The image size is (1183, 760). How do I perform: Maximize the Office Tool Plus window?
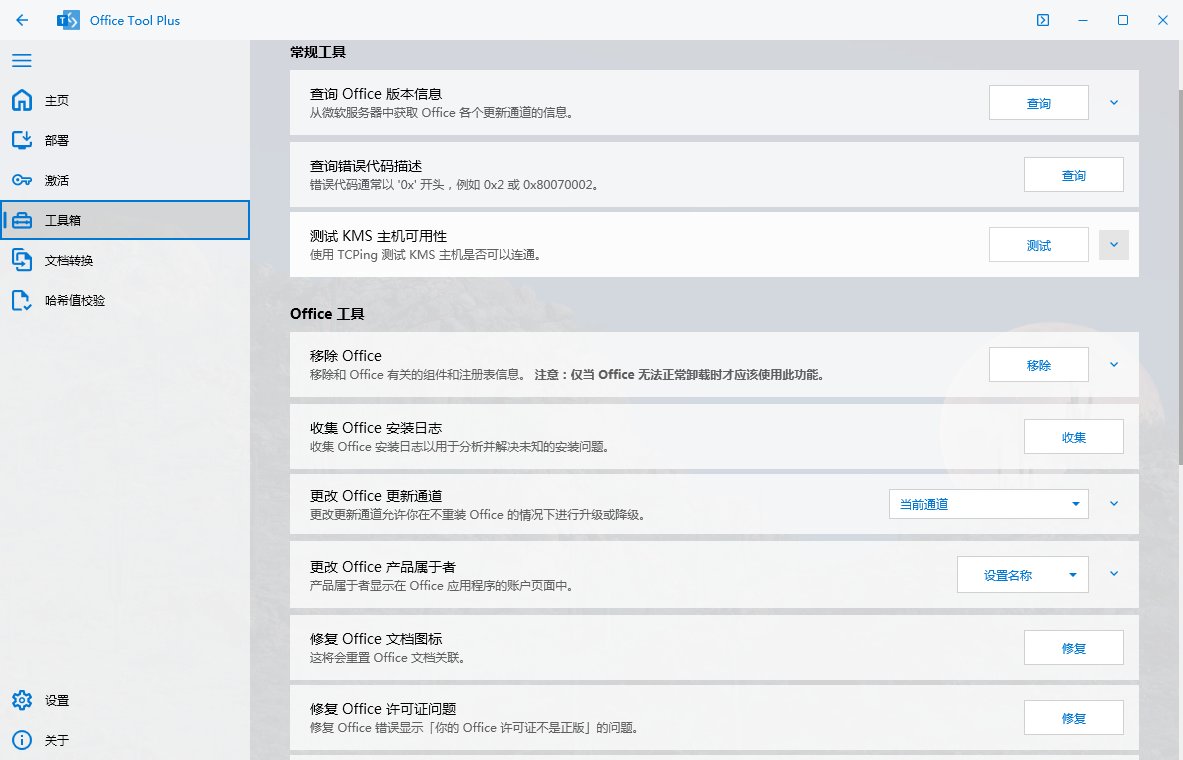1123,20
